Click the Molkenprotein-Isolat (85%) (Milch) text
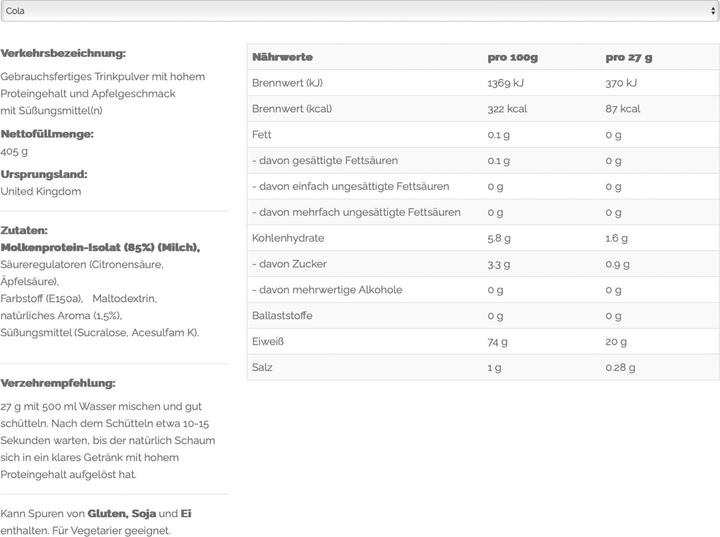This screenshot has height=537, width=720. pos(100,247)
